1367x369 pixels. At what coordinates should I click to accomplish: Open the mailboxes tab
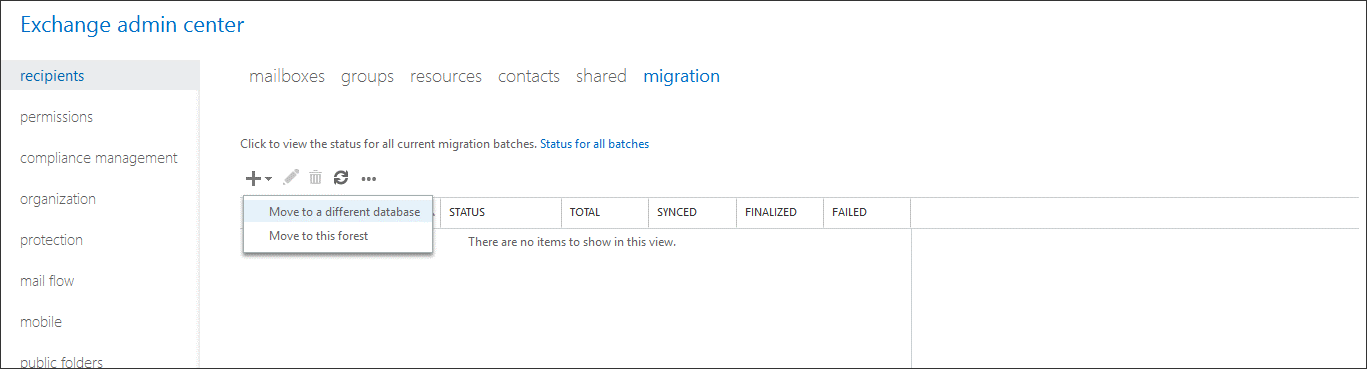[x=287, y=76]
